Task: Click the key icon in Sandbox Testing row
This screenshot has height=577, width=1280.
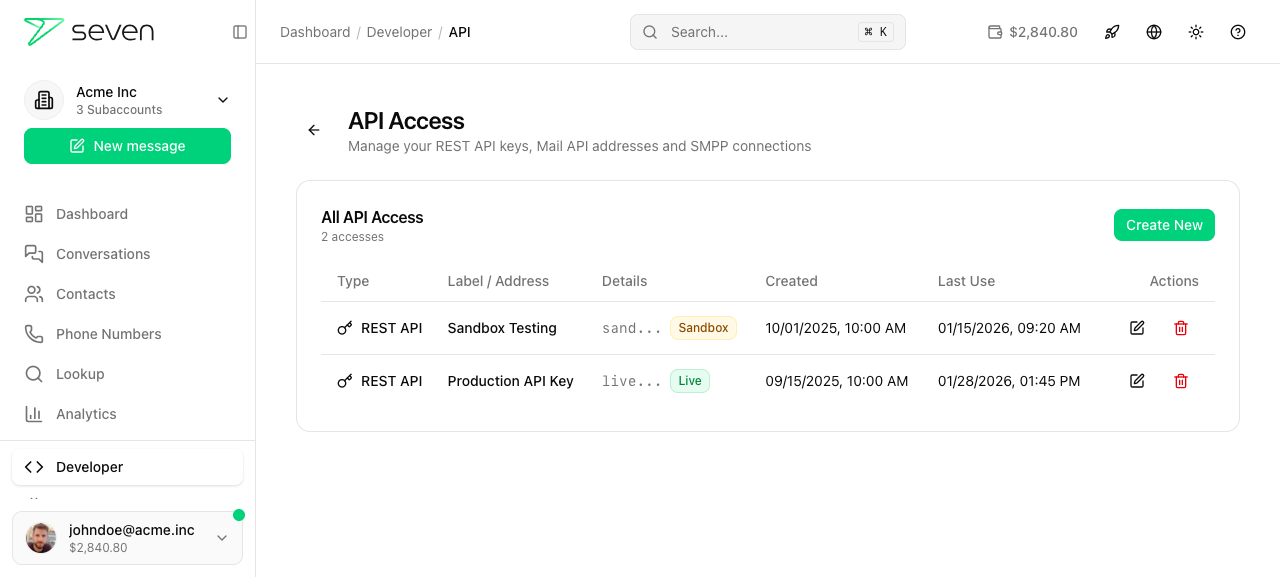Action: point(345,328)
